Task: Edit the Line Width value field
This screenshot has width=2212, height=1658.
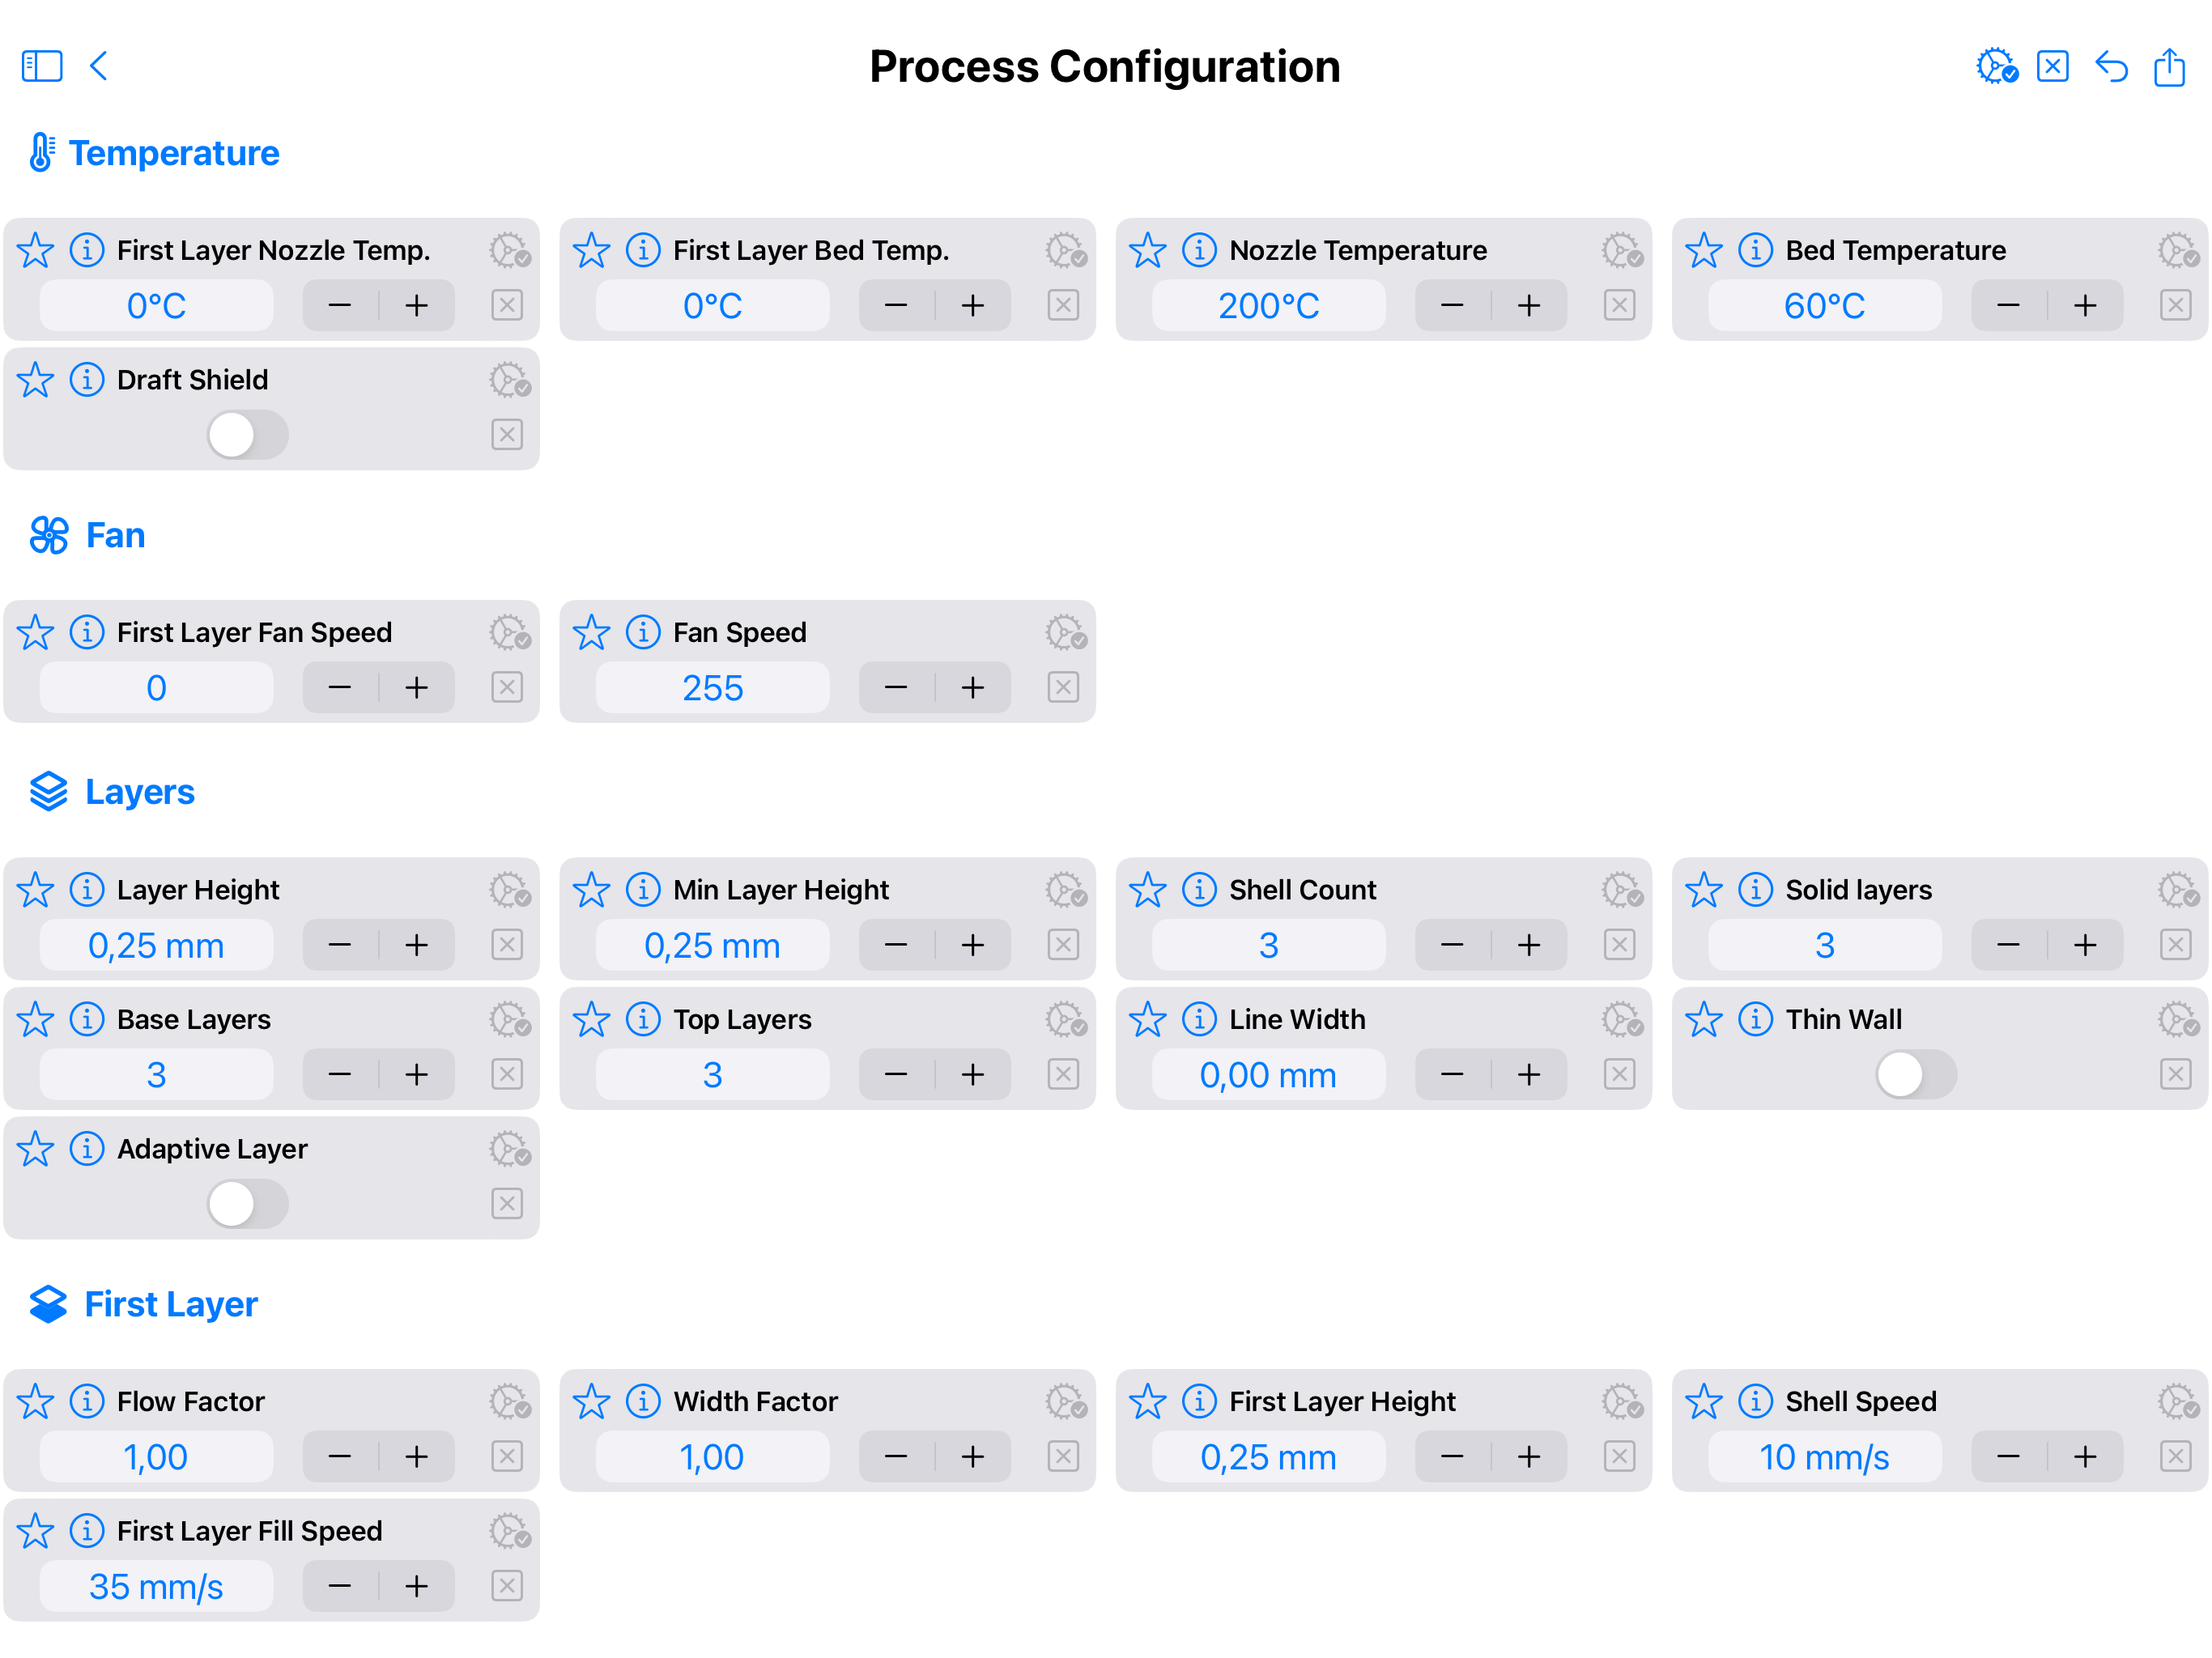Action: pos(1268,1075)
